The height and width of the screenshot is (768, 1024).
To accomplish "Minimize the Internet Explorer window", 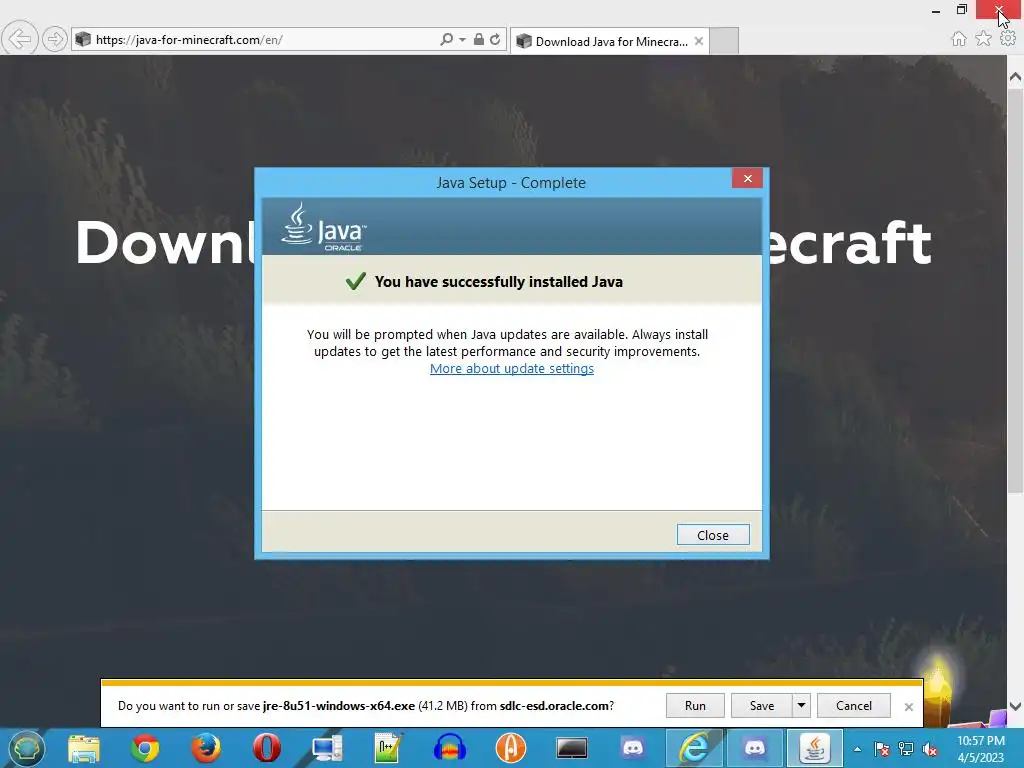I will click(x=936, y=10).
